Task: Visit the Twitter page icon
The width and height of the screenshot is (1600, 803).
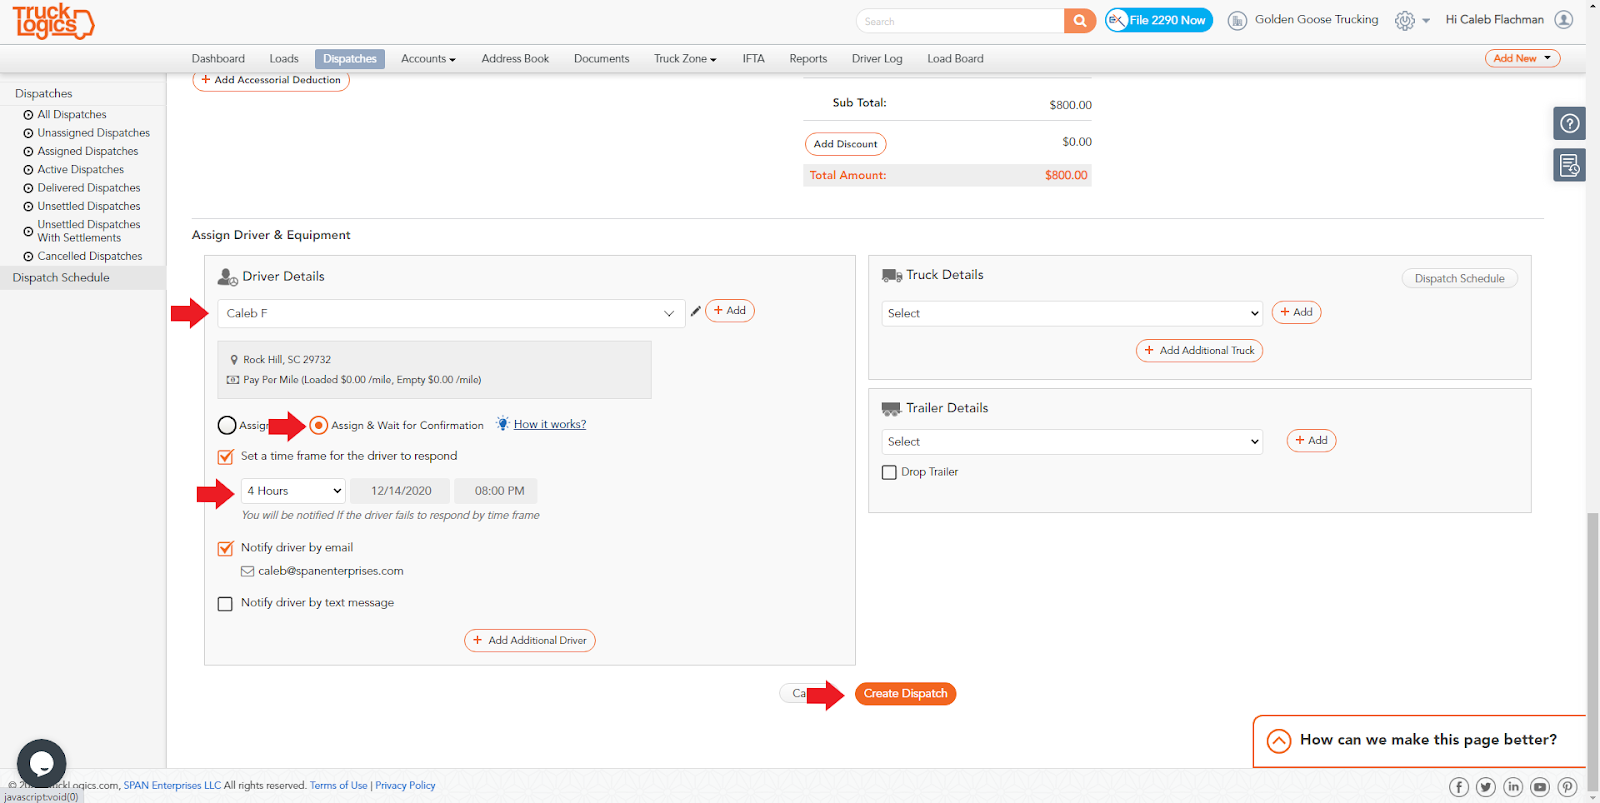Action: (1486, 787)
